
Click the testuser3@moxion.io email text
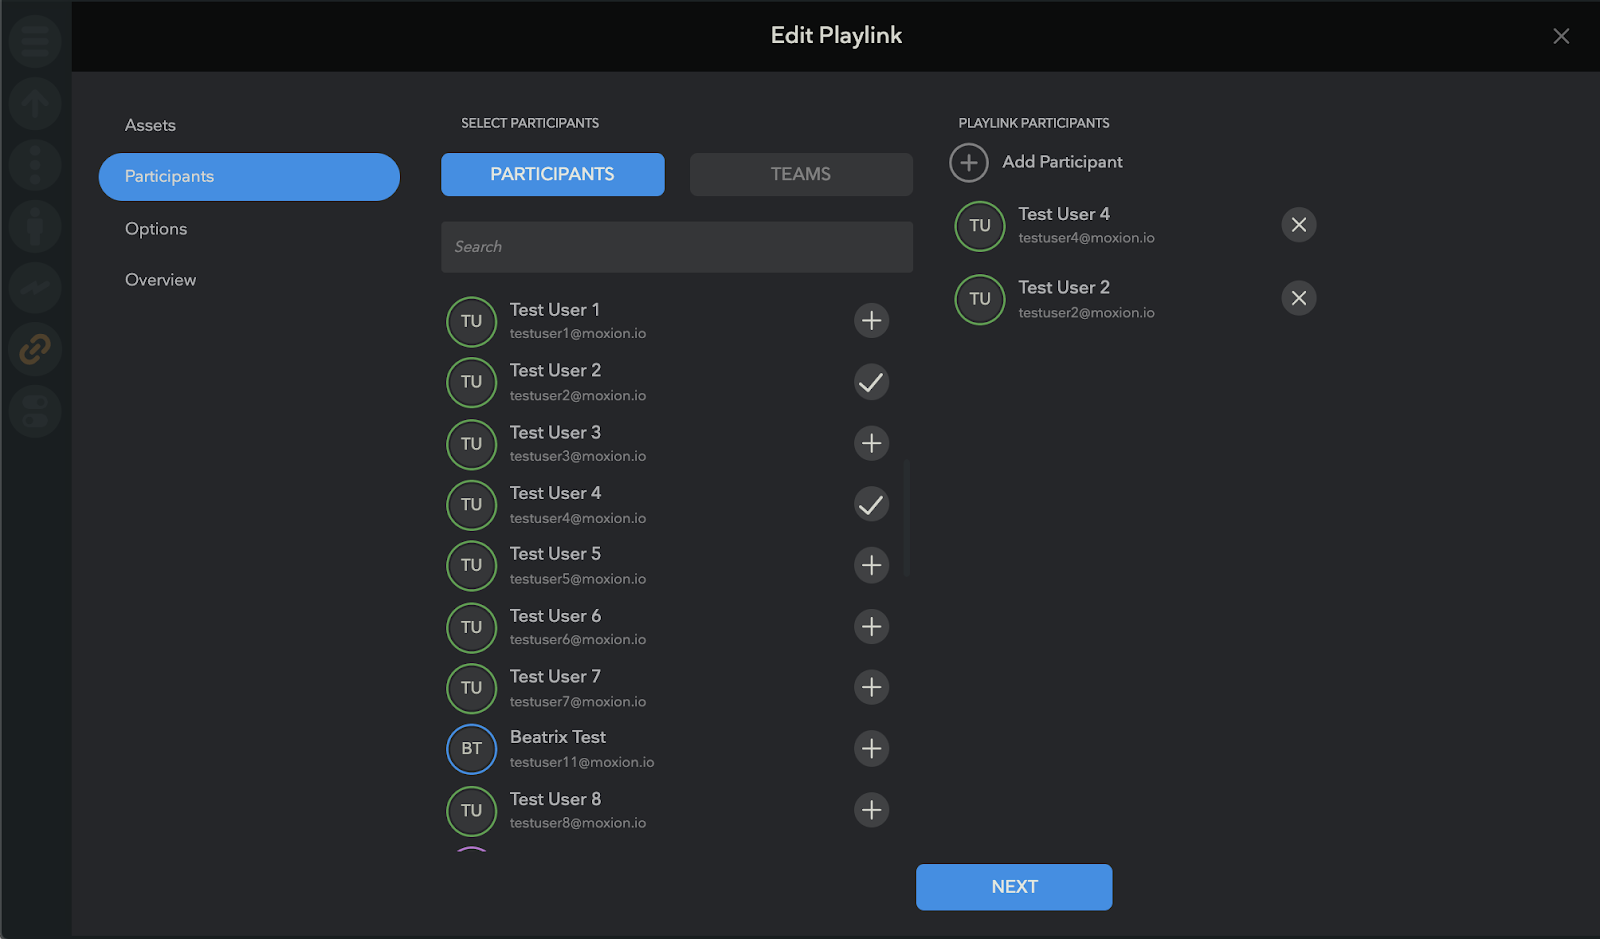coord(578,456)
